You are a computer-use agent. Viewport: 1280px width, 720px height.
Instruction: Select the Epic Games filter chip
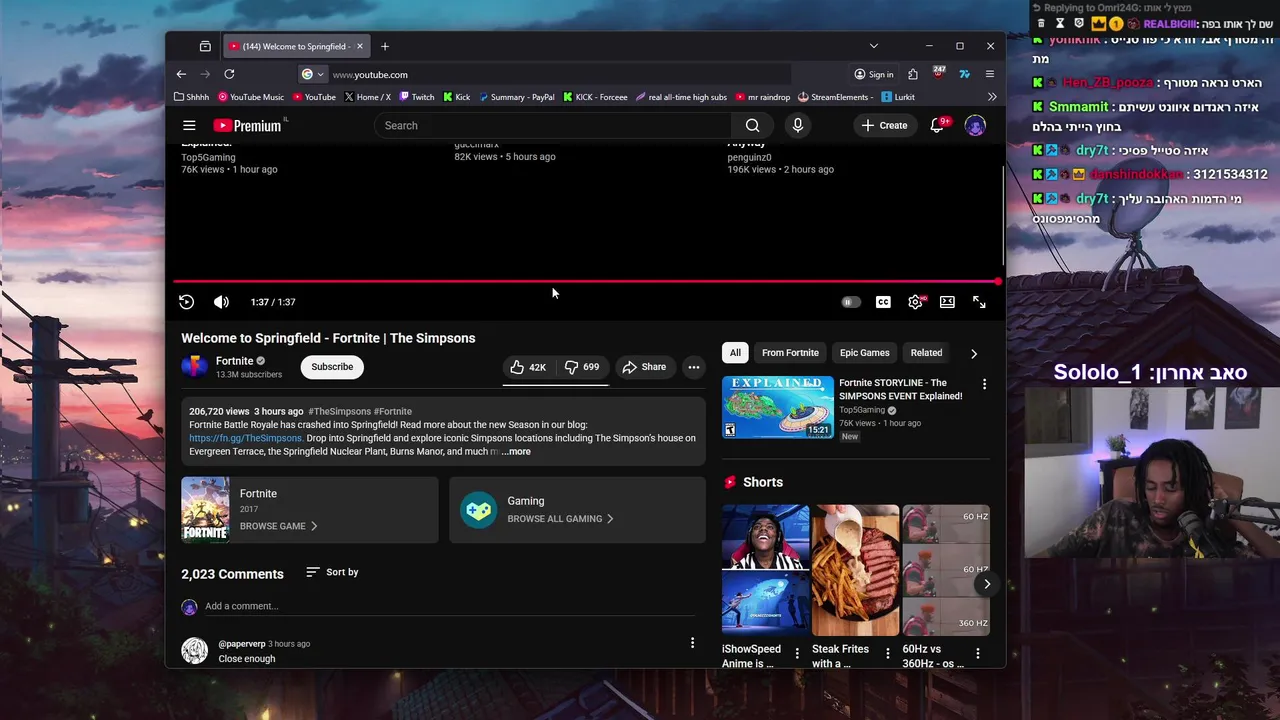coord(864,353)
